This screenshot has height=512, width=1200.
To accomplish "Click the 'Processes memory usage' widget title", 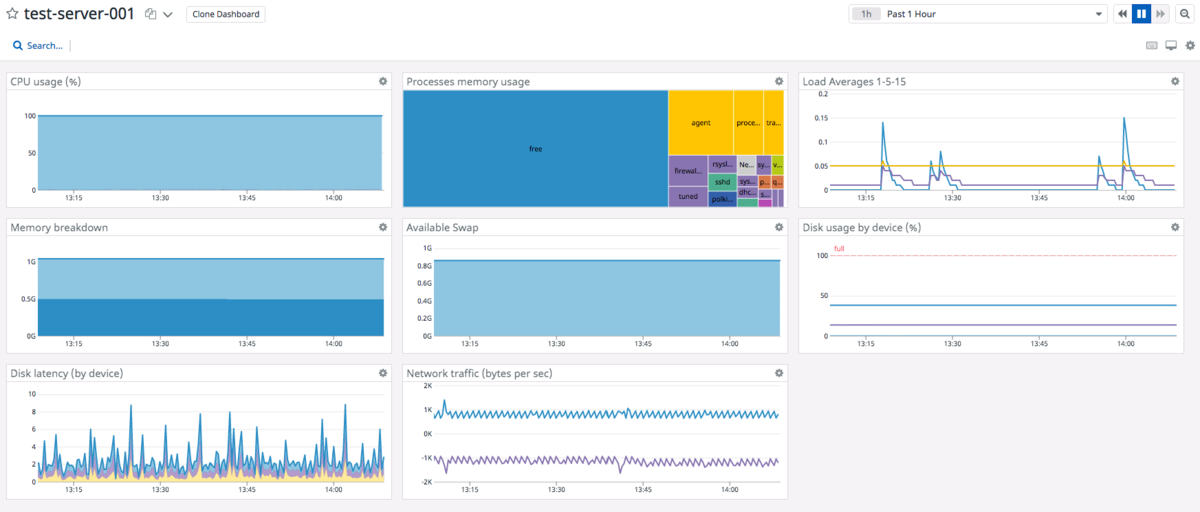I will point(468,81).
